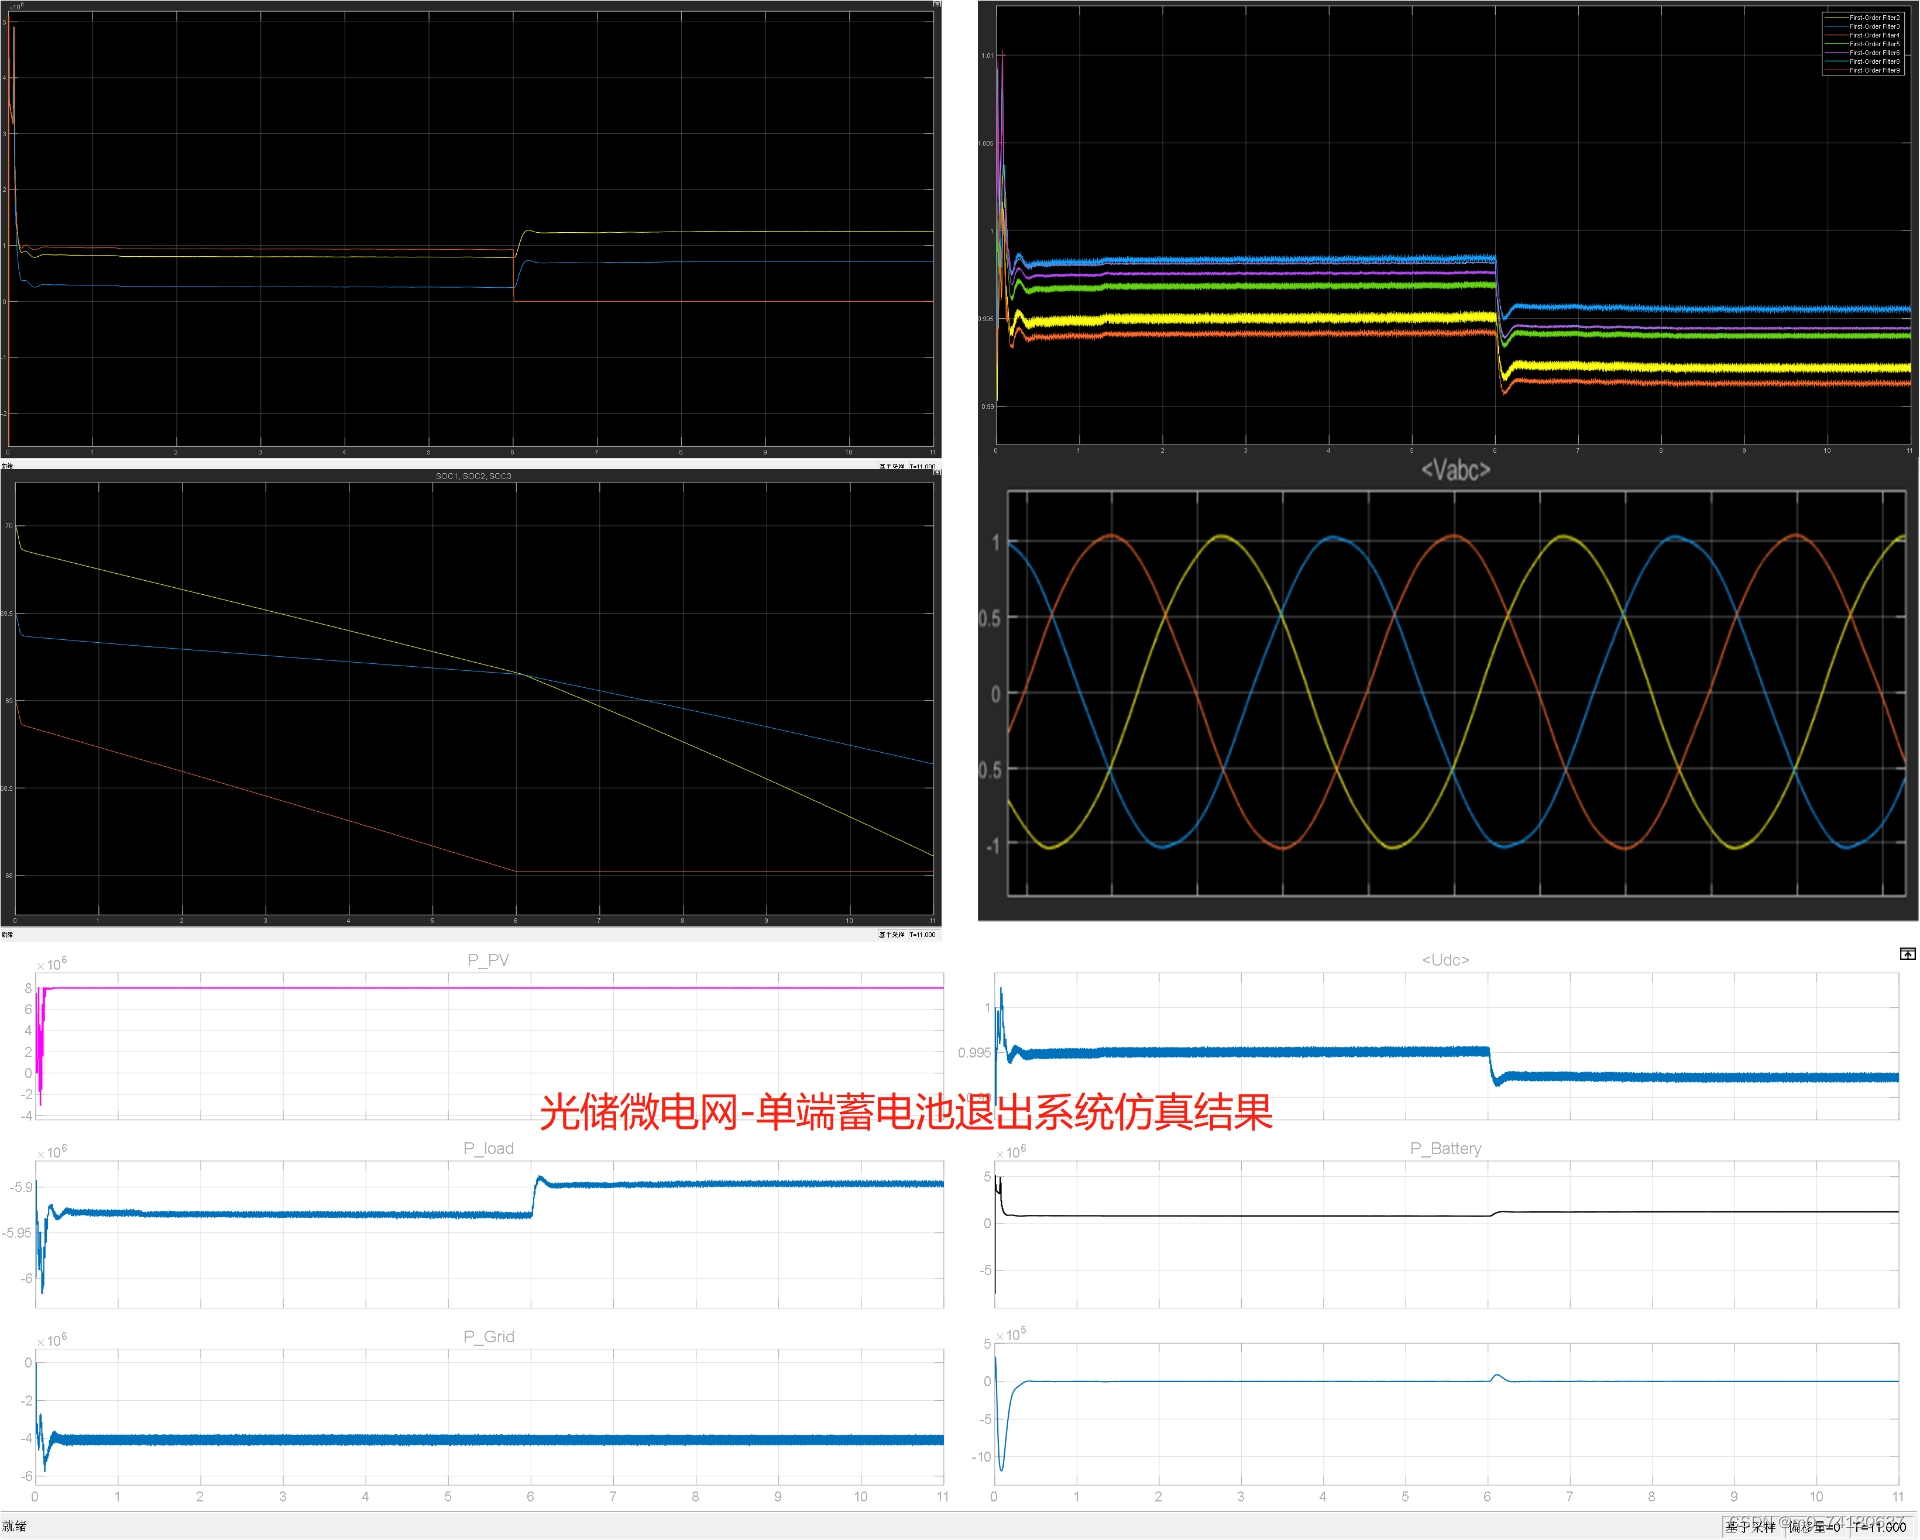Toggle First-Order Filter5 legend entry
This screenshot has height=1540, width=1920.
[x=1873, y=44]
